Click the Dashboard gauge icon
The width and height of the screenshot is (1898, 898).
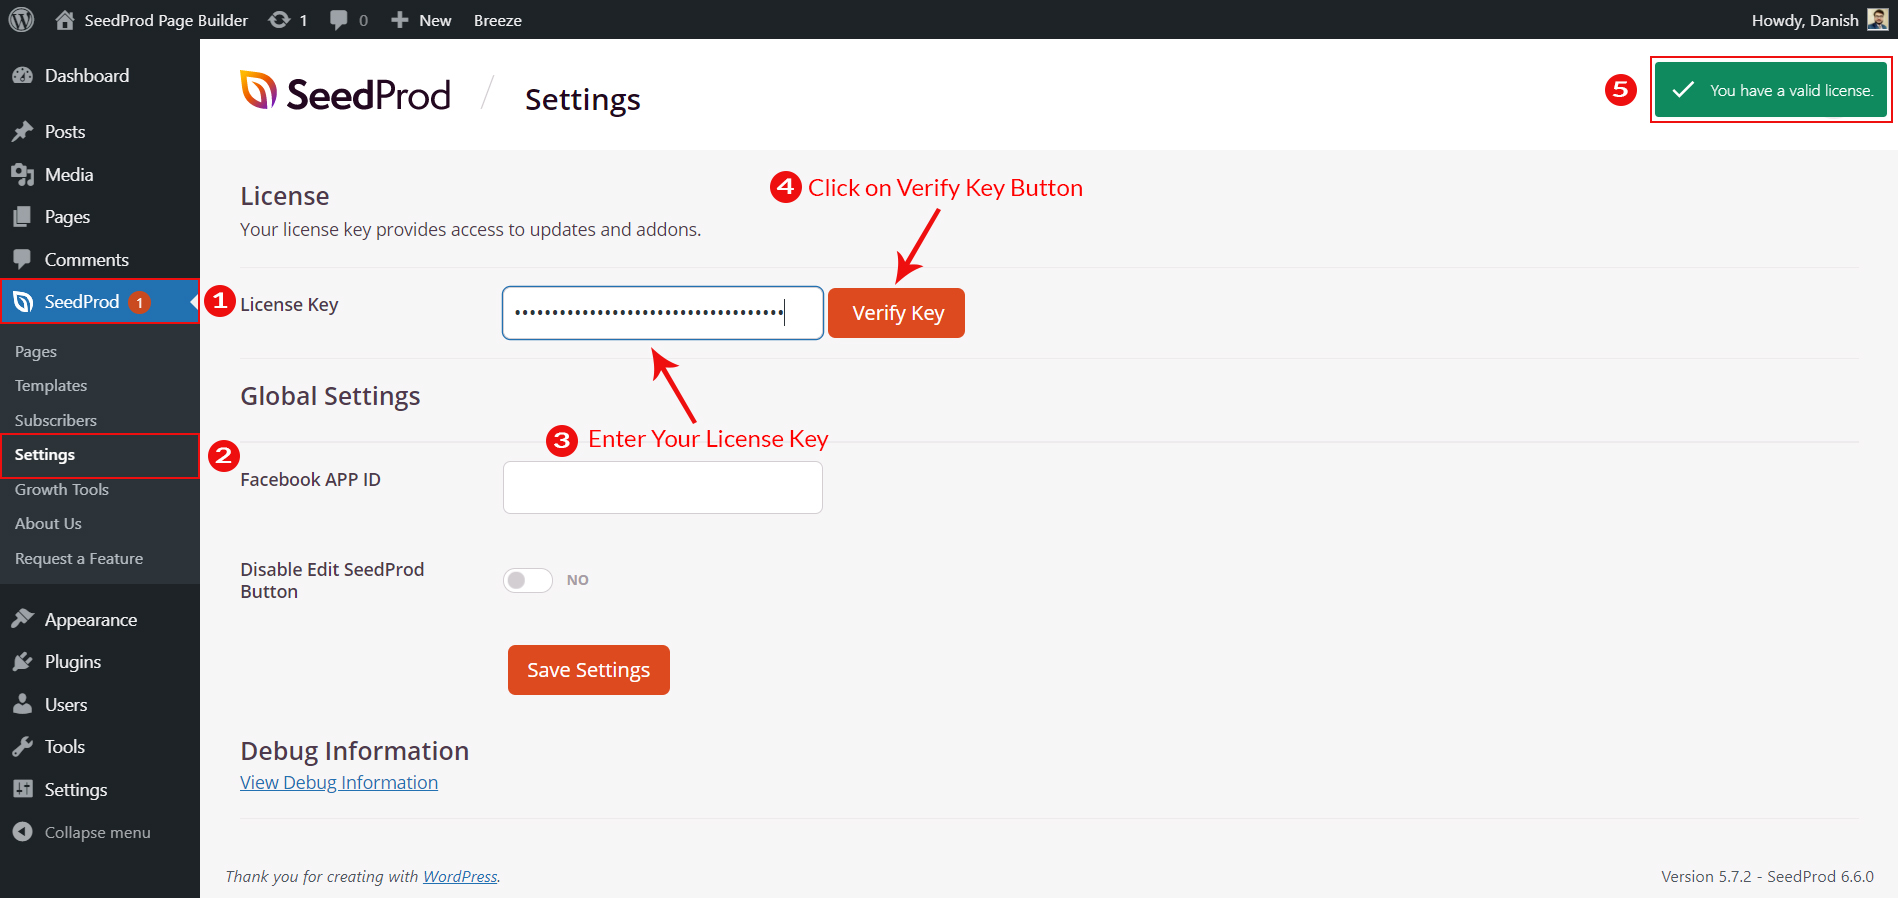pos(22,76)
